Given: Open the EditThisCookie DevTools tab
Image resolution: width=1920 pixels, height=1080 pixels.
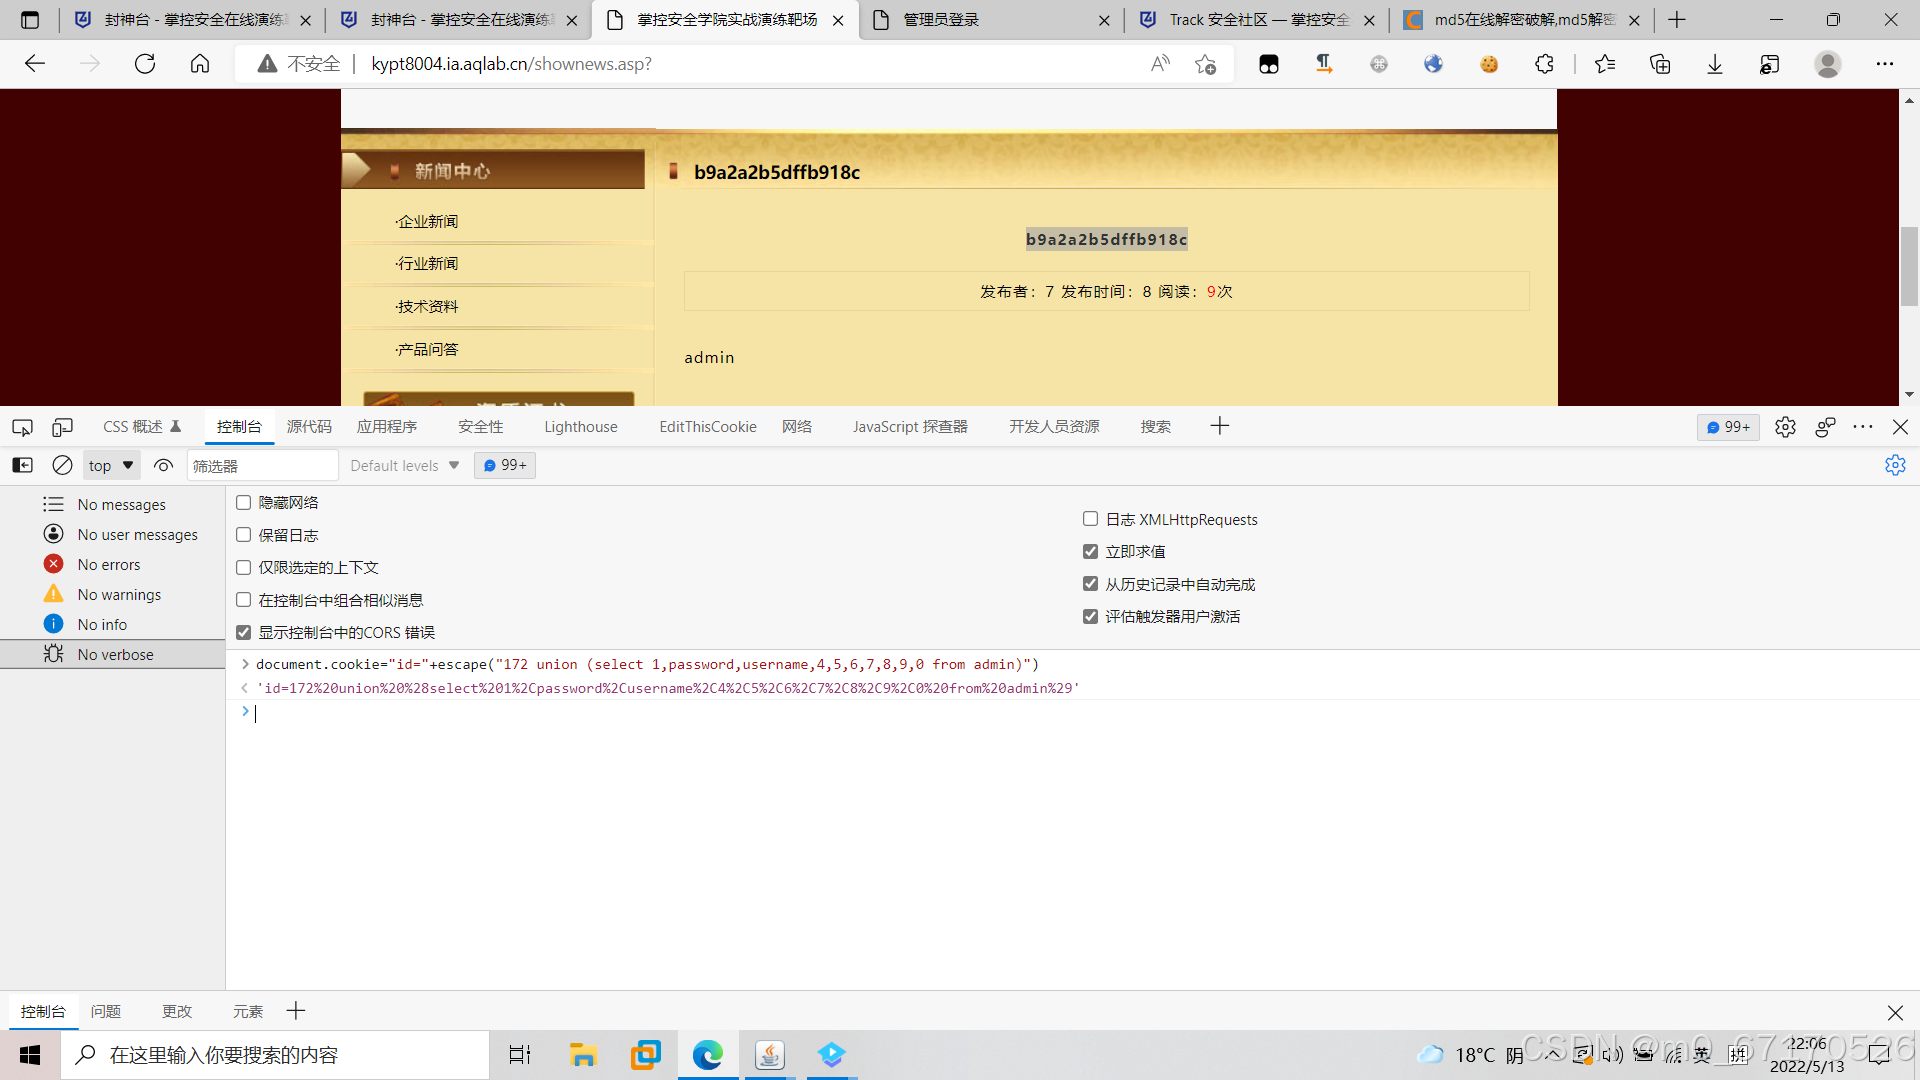Looking at the screenshot, I should coord(707,427).
